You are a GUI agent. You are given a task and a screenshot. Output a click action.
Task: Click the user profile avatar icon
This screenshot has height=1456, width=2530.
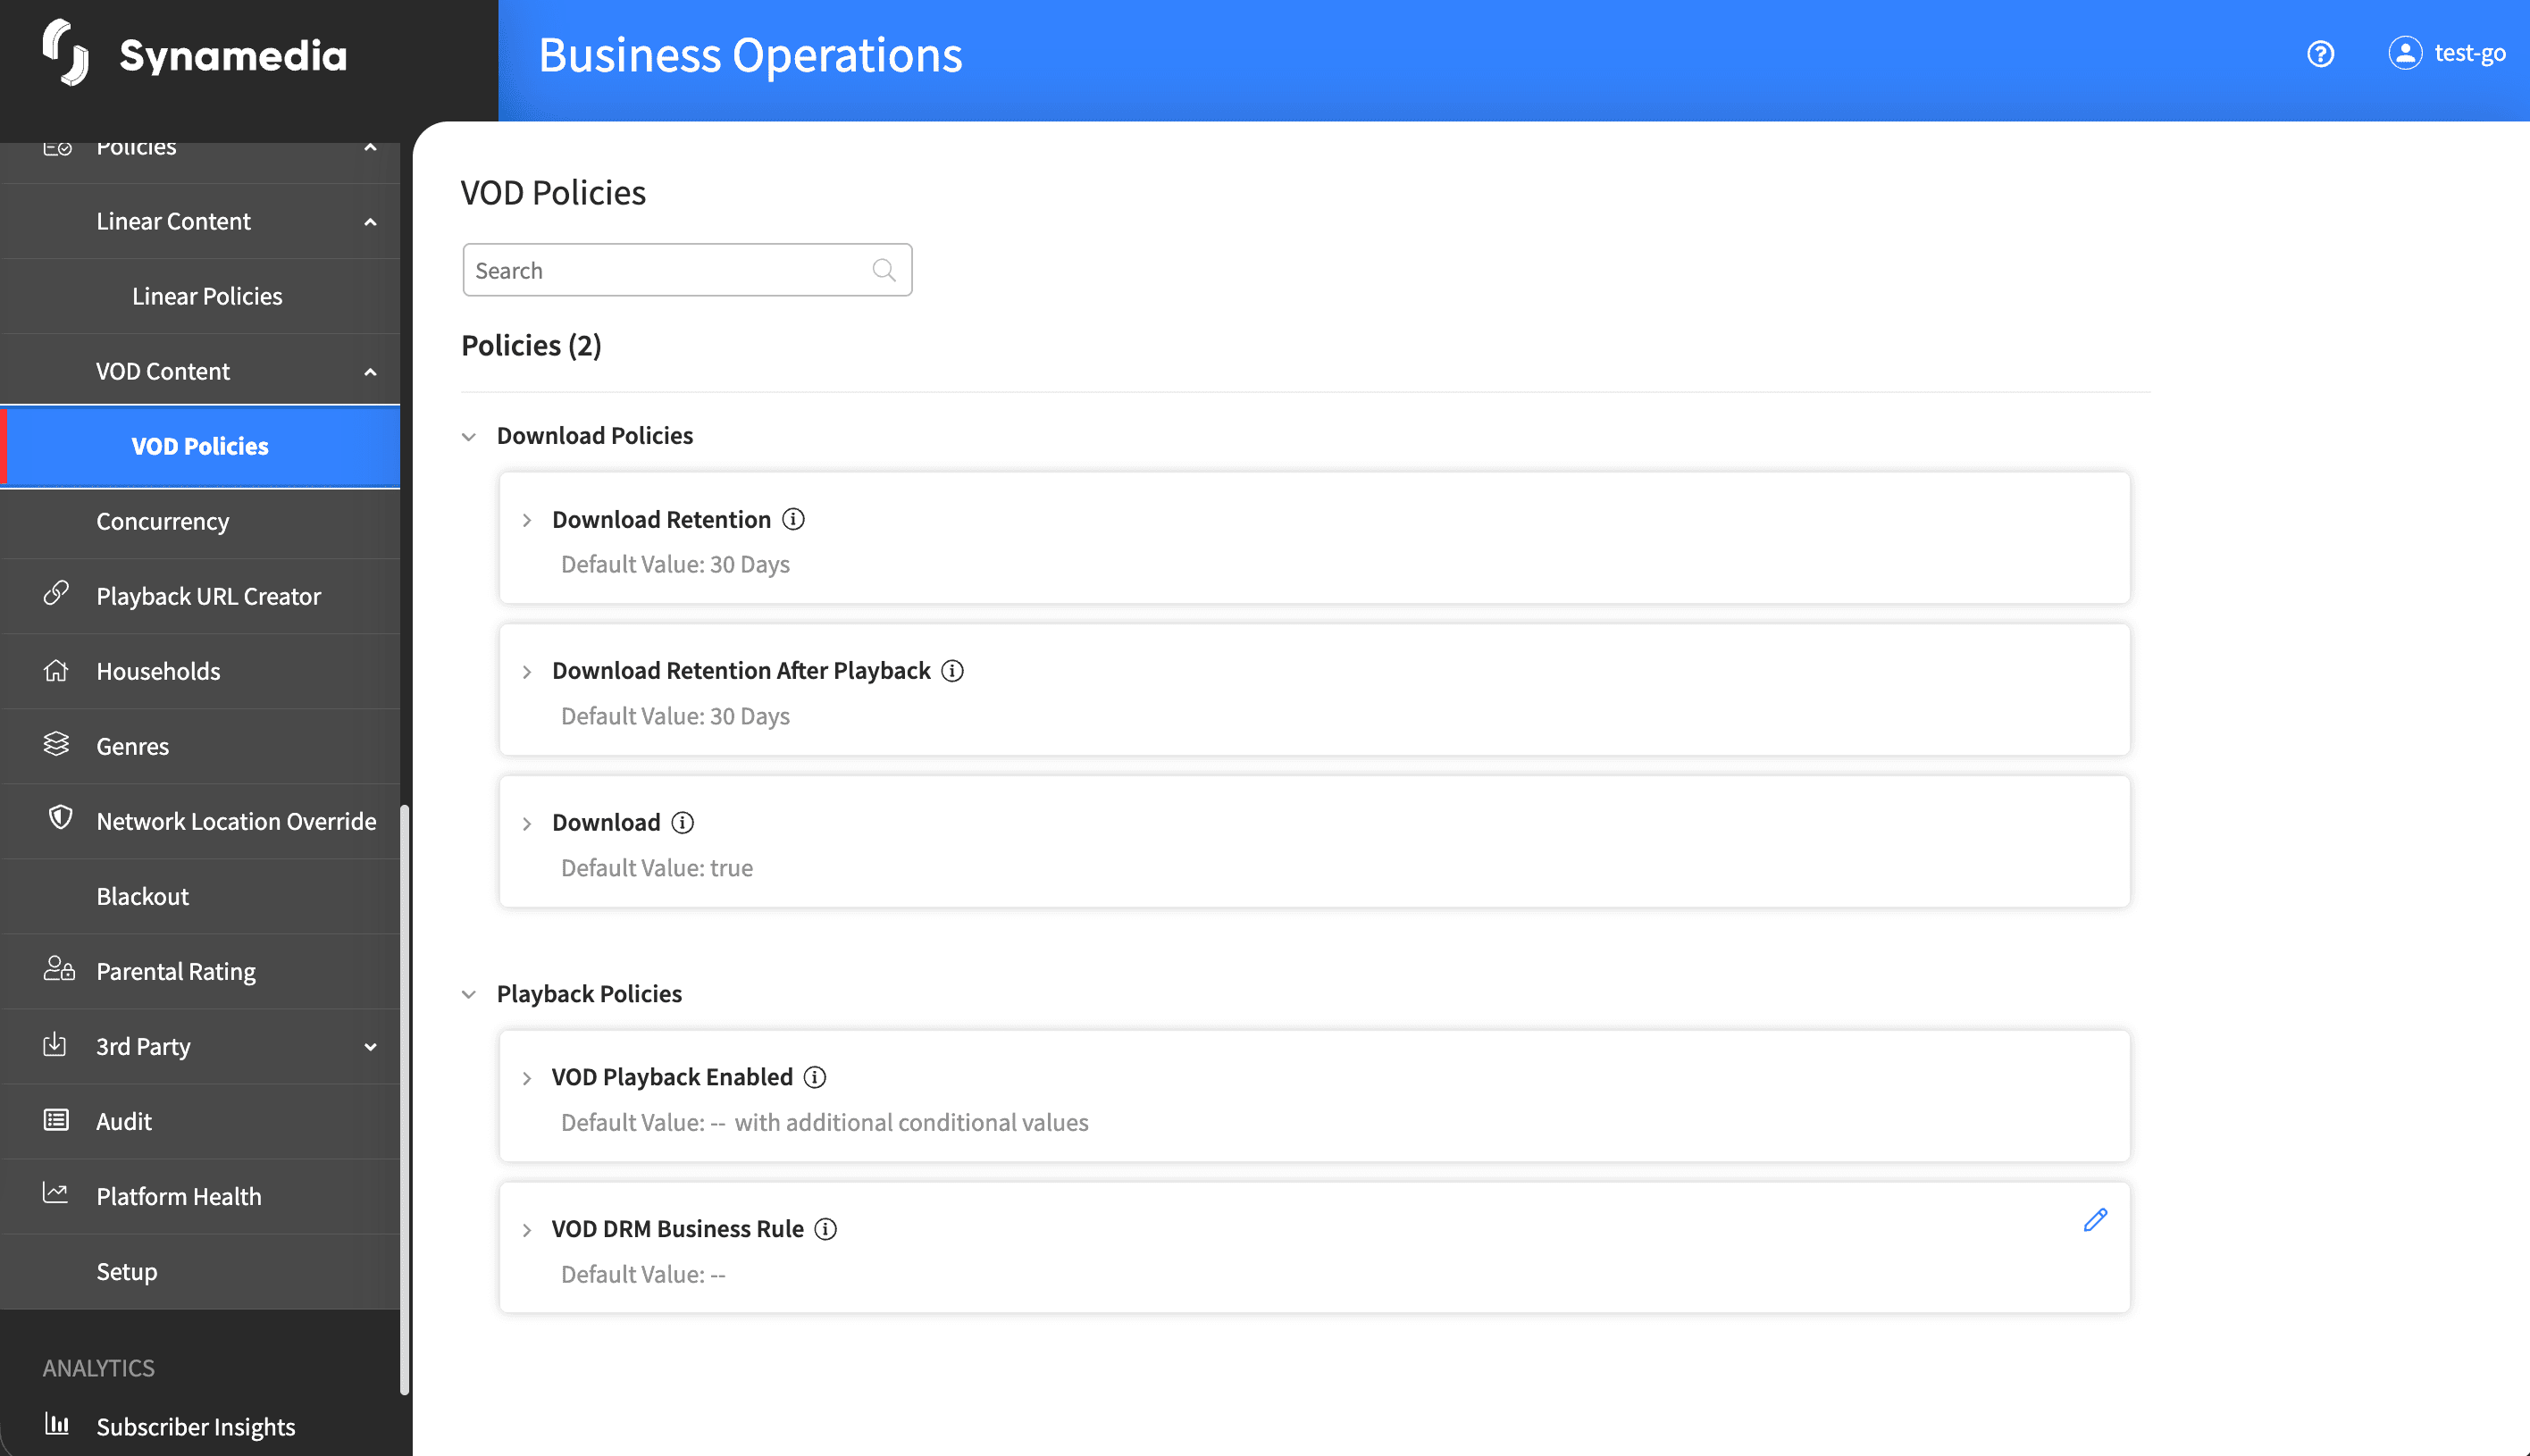point(2405,53)
